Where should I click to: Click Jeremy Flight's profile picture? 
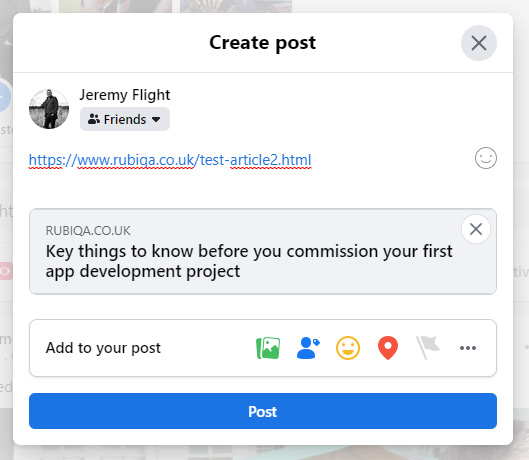coord(49,109)
